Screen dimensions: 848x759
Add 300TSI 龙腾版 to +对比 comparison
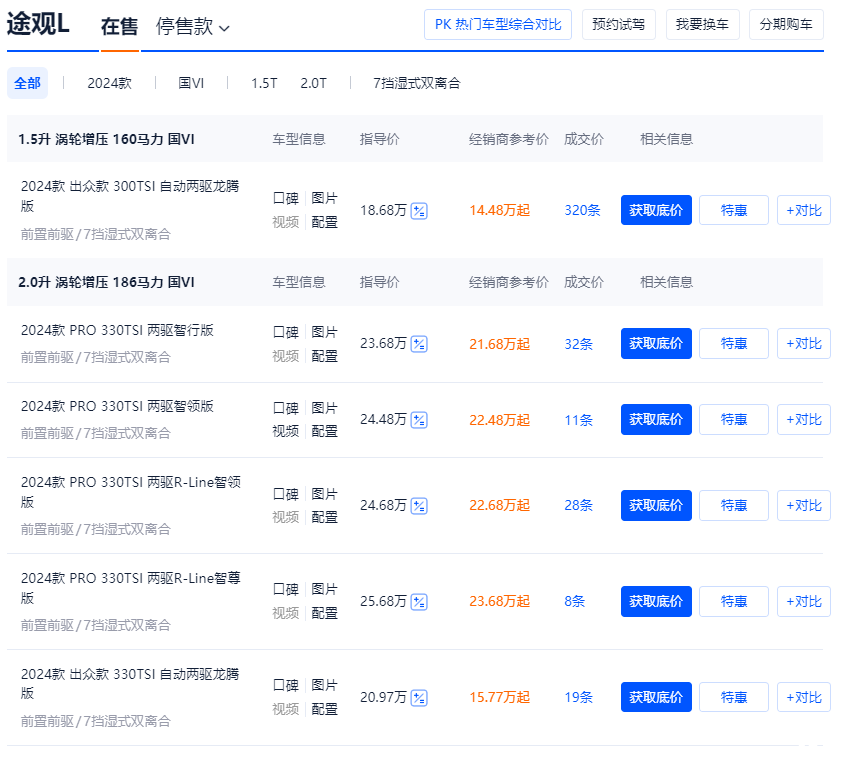pyautogui.click(x=803, y=210)
